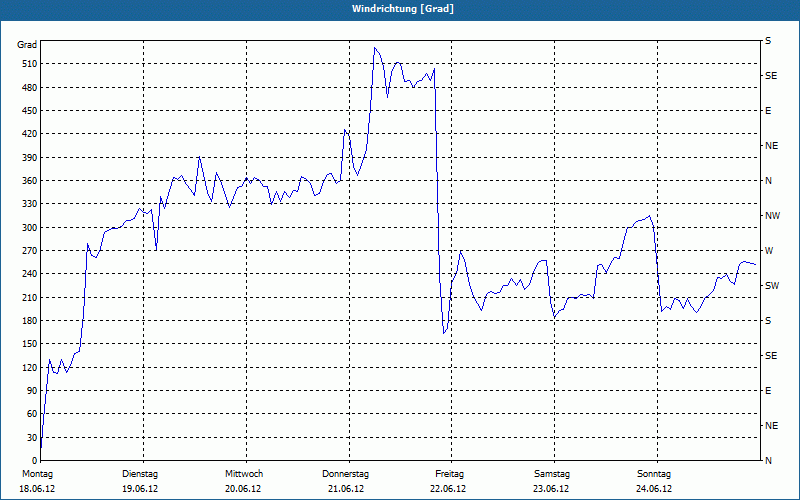Select the y-axis value "240"

[x=30, y=274]
